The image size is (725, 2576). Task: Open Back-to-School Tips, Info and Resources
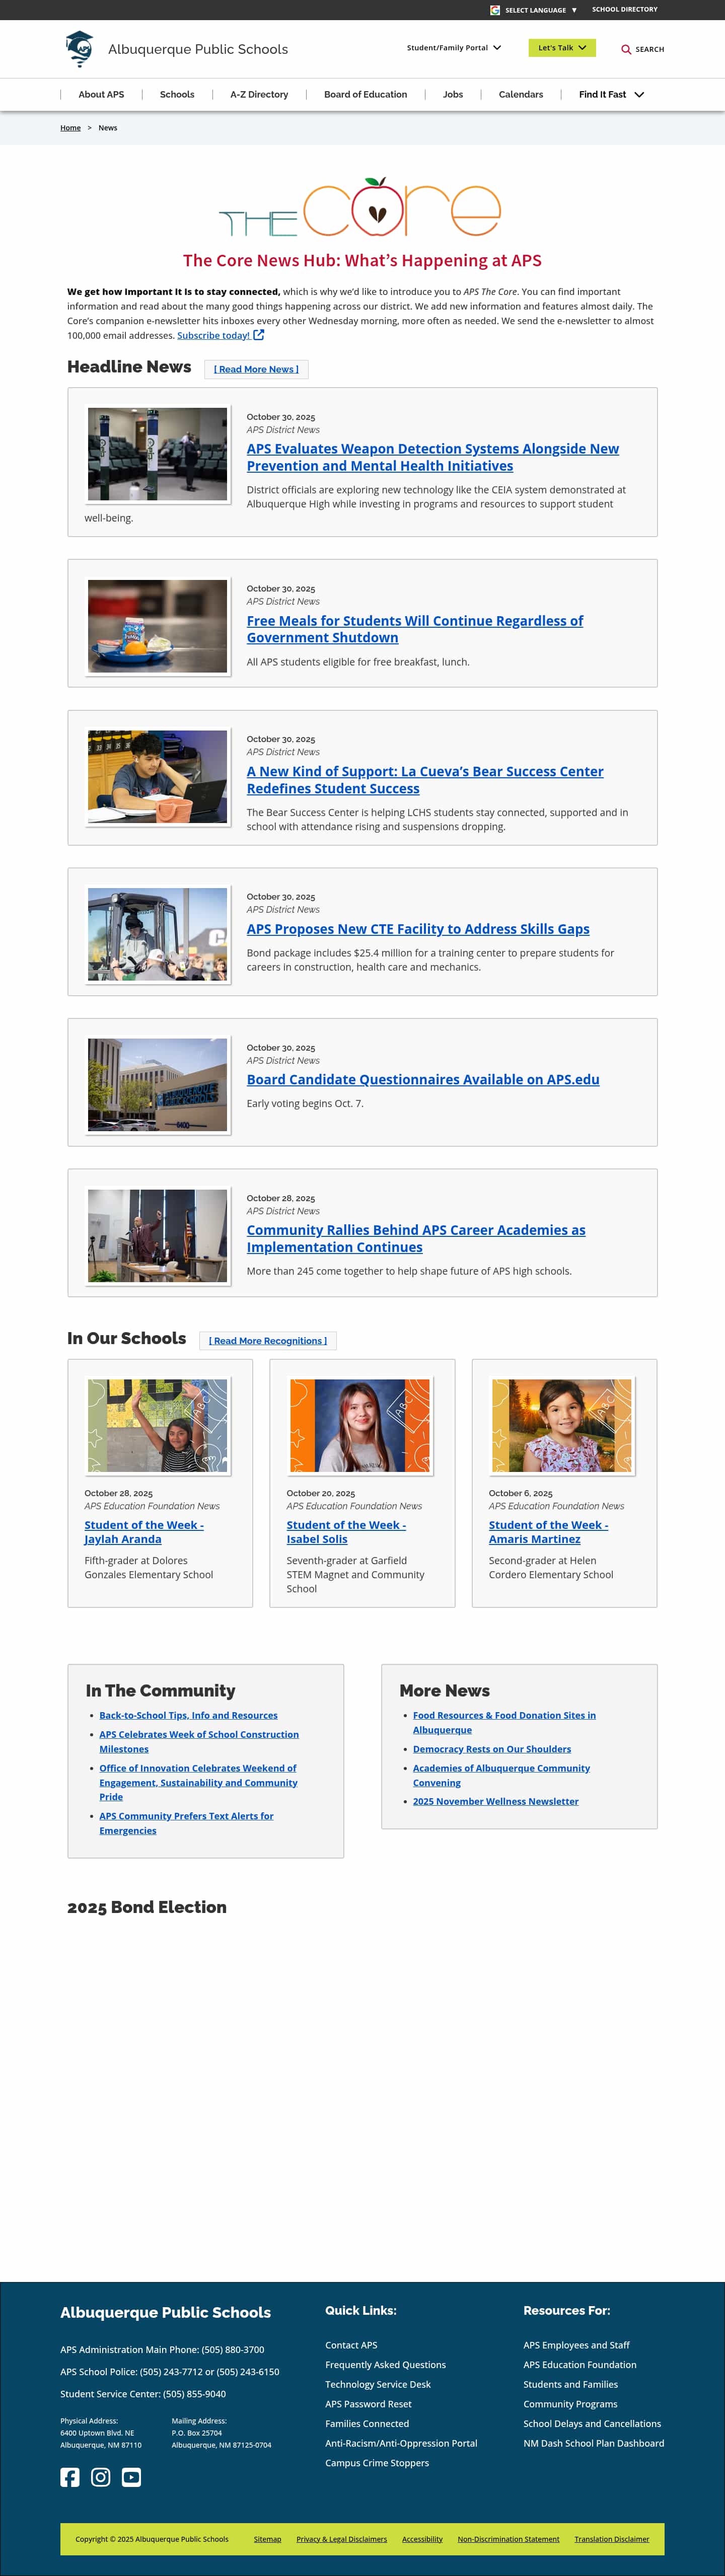[x=188, y=1716]
